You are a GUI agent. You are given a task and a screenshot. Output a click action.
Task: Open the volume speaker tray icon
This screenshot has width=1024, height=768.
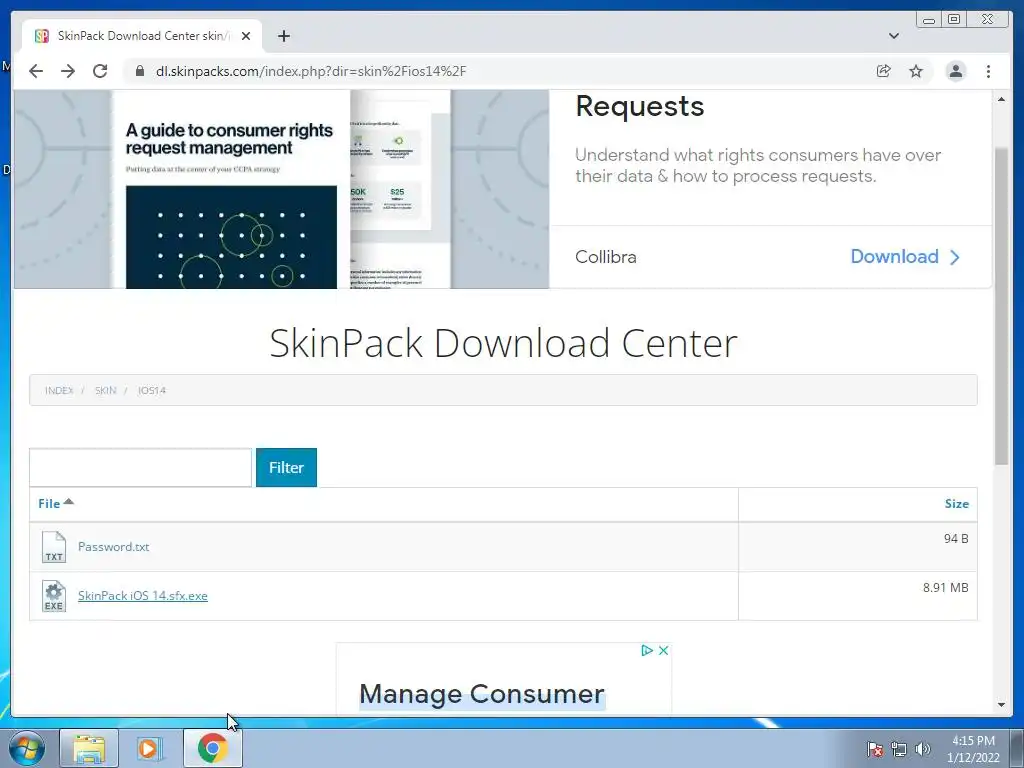click(x=923, y=749)
